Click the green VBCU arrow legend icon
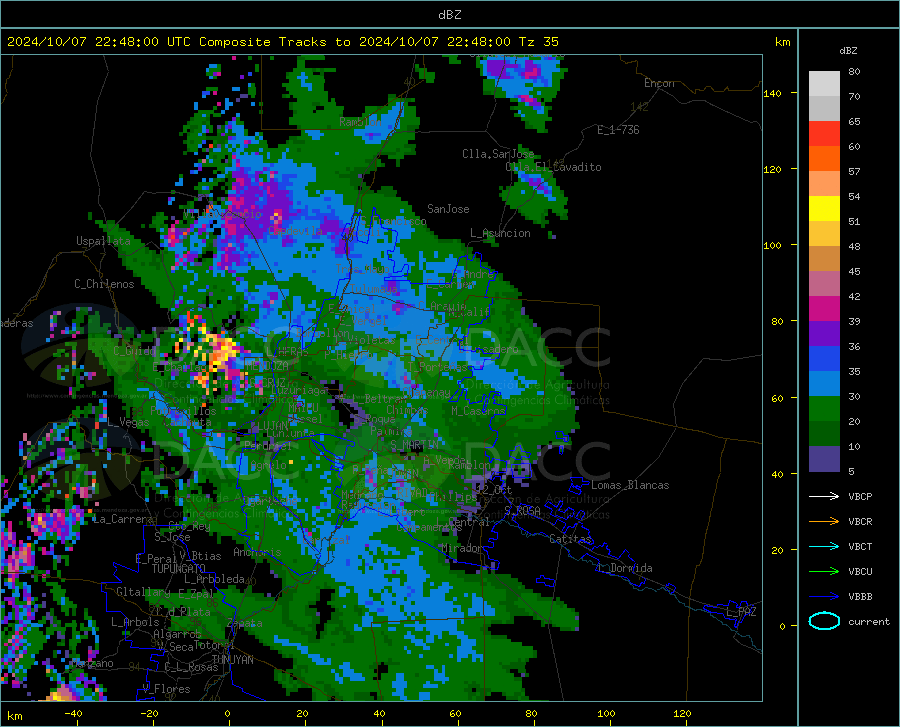Viewport: 900px width, 727px height. tap(824, 572)
